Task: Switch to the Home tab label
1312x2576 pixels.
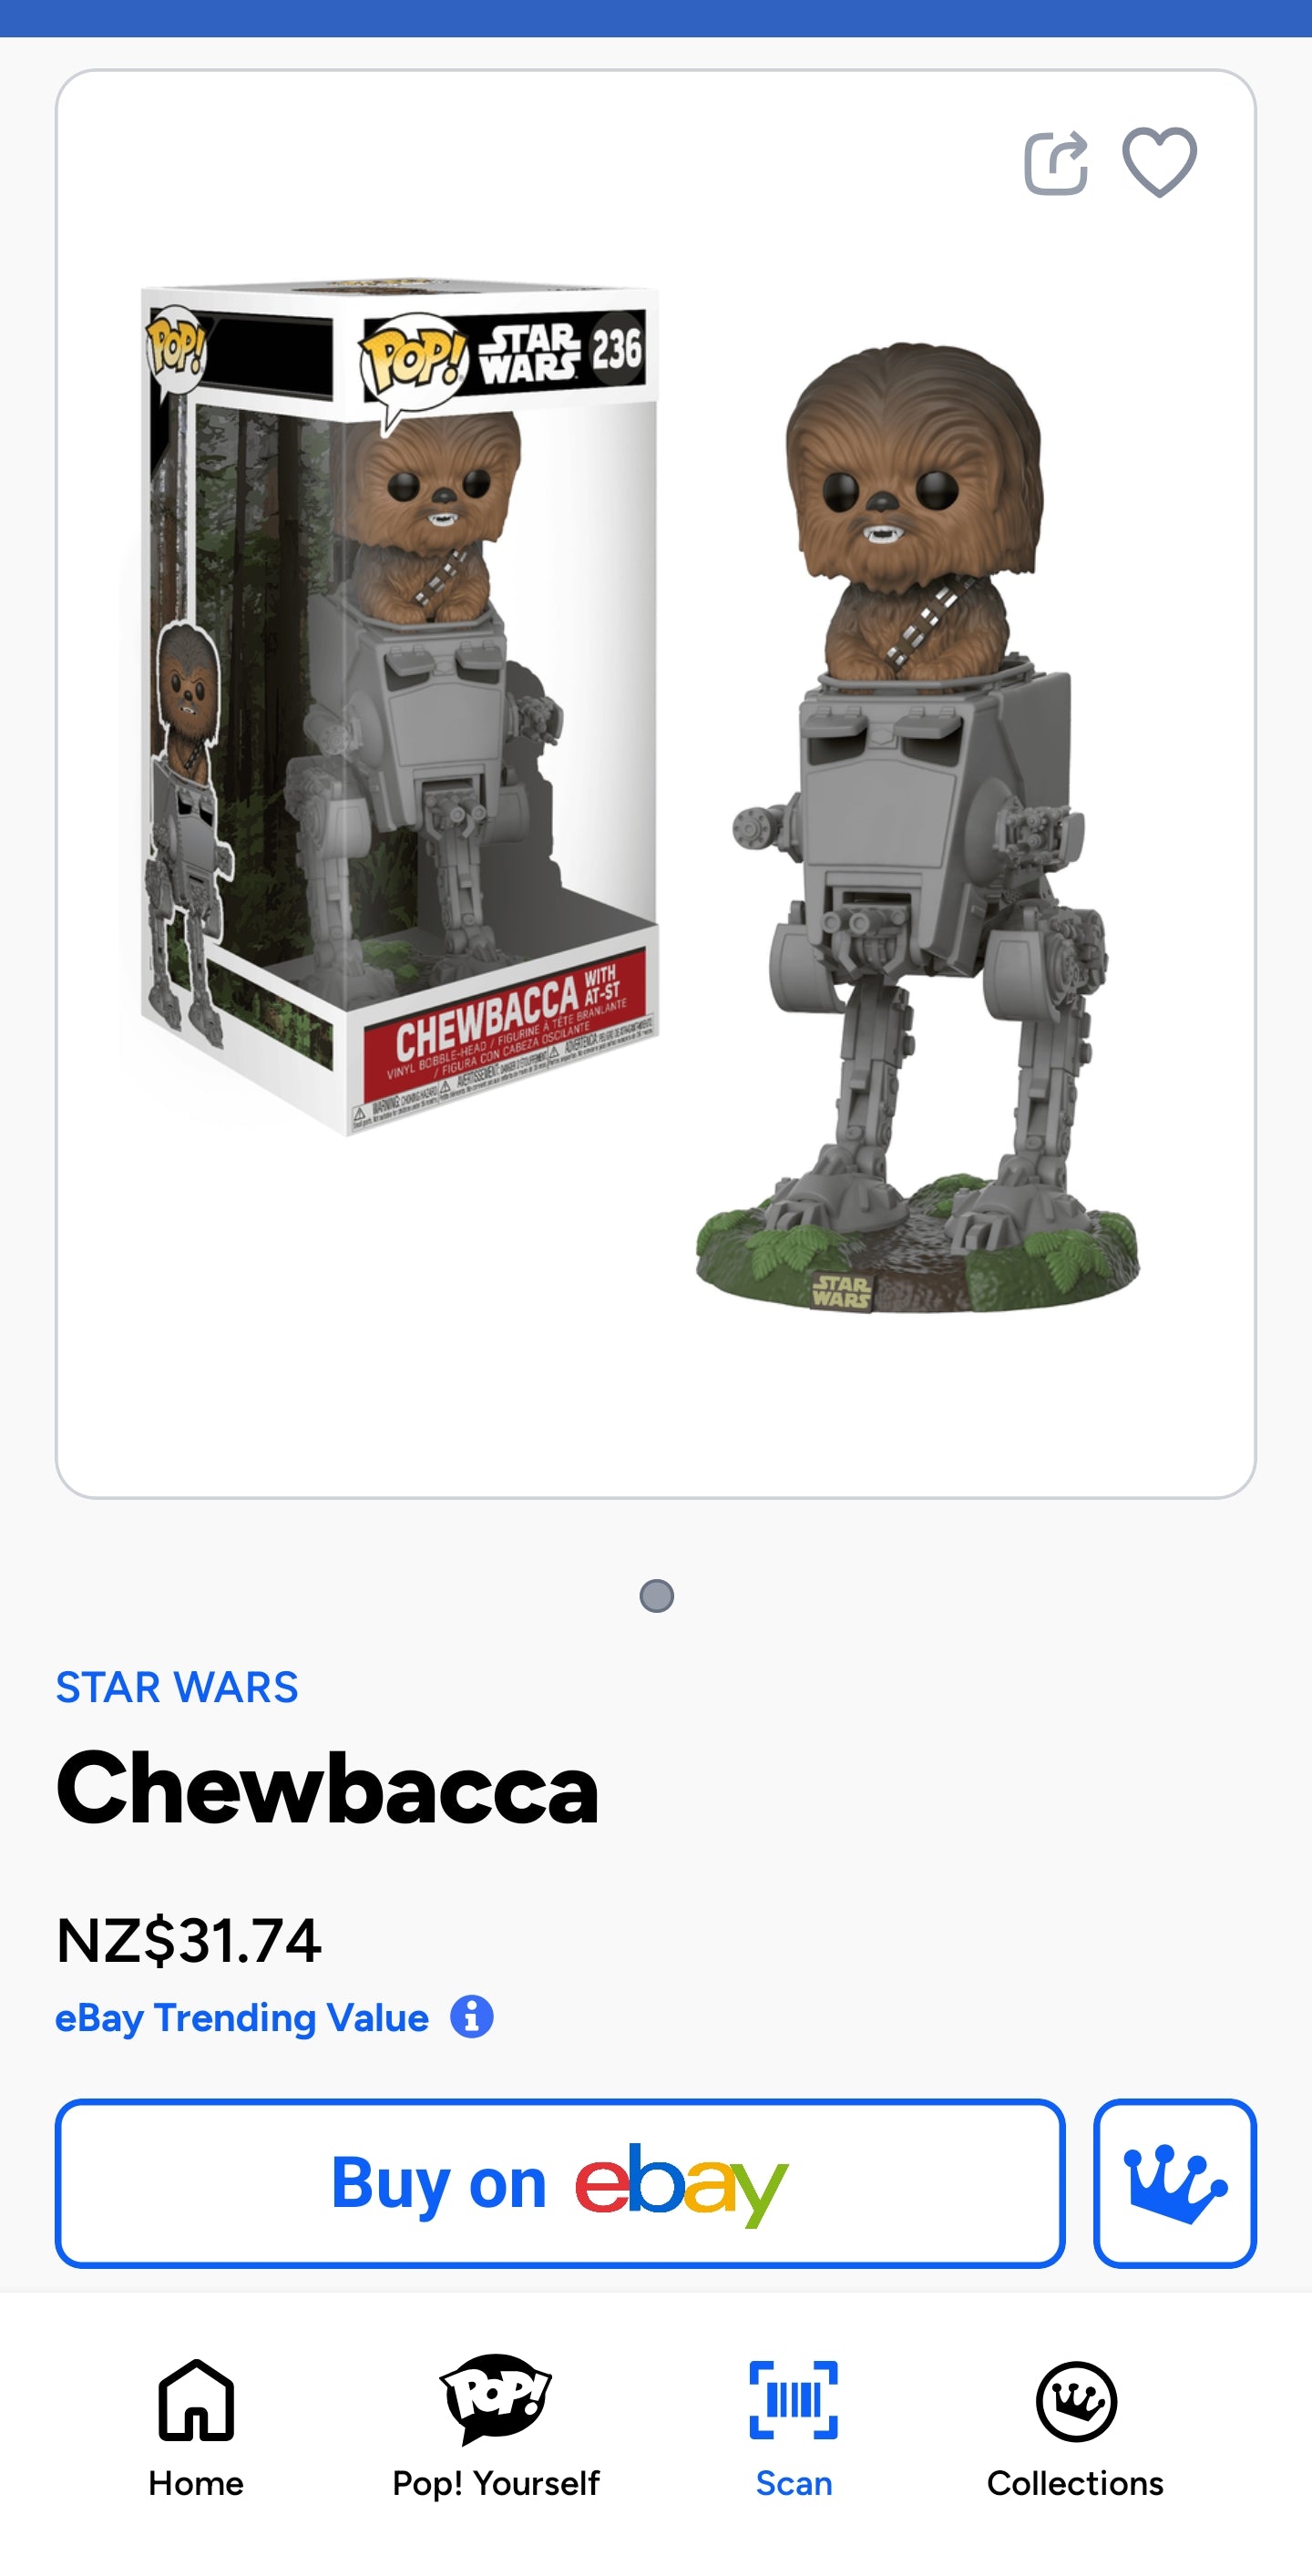Action: [x=196, y=2484]
